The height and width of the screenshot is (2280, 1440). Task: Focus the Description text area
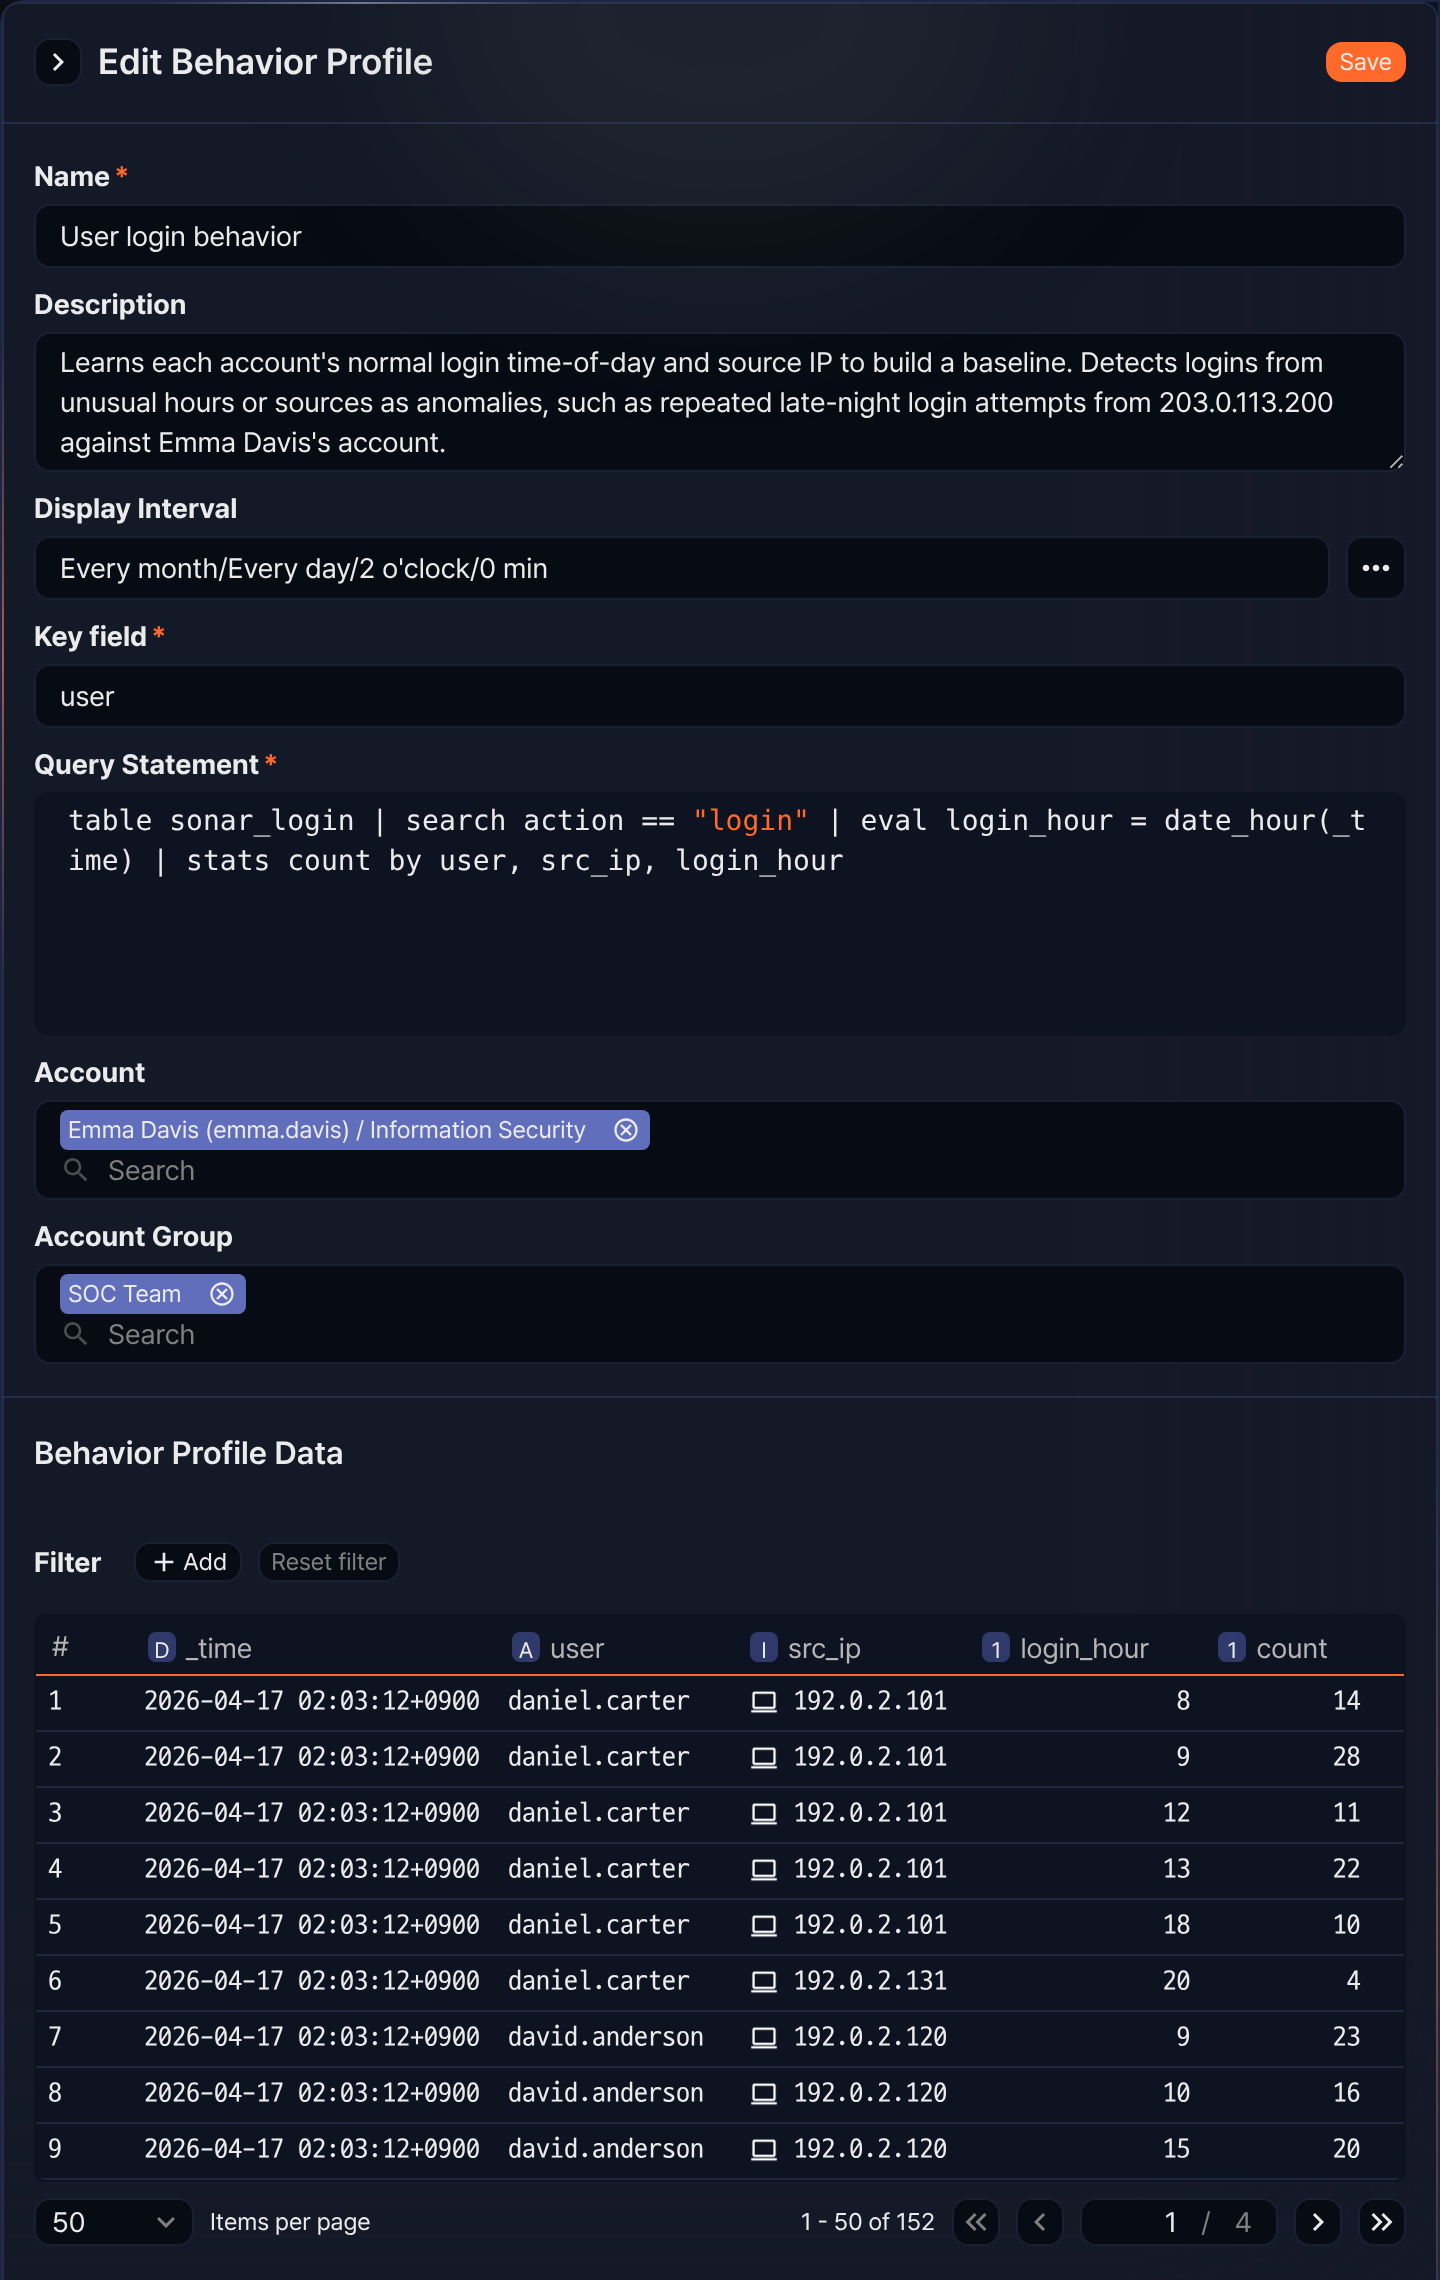pos(720,402)
